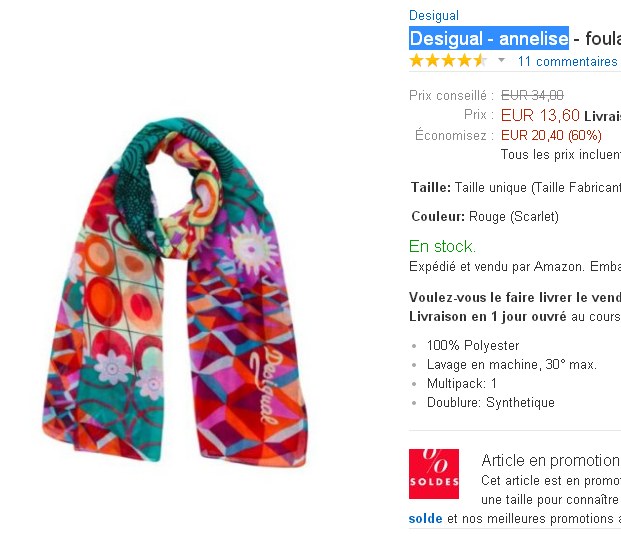Click the Couleur Rouge (Scarlet) label

485,217
